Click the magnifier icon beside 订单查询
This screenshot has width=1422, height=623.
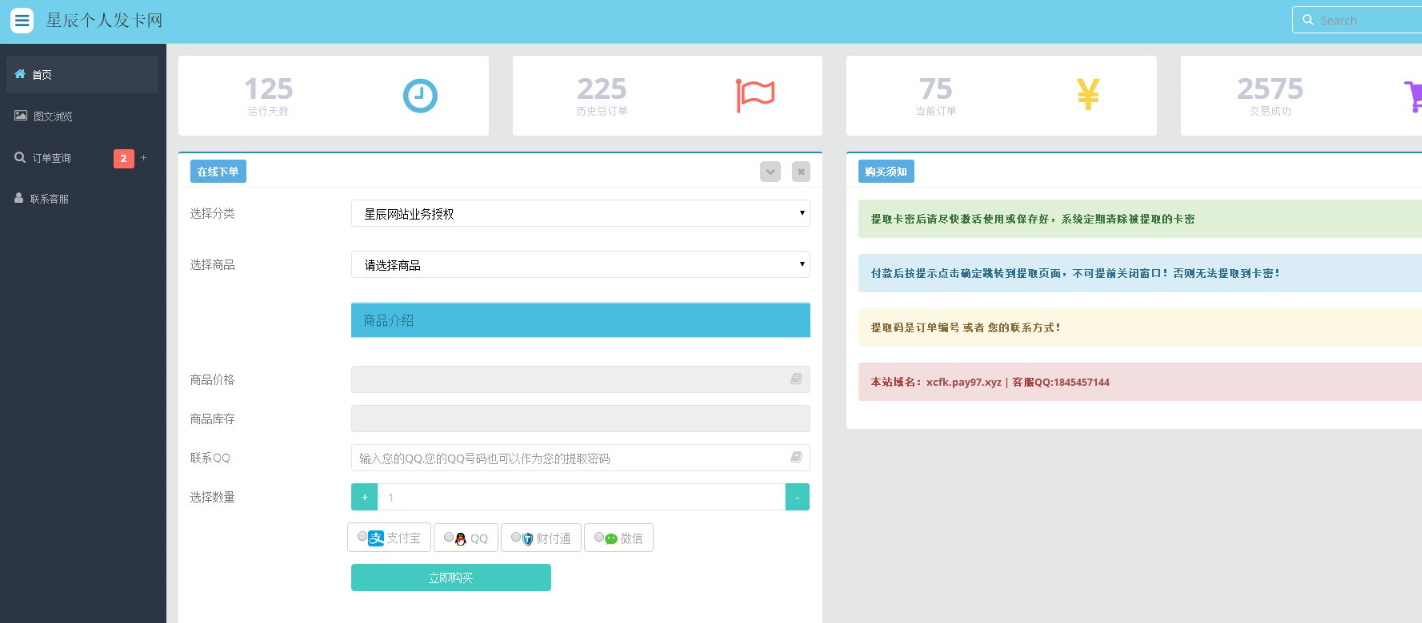pos(20,157)
